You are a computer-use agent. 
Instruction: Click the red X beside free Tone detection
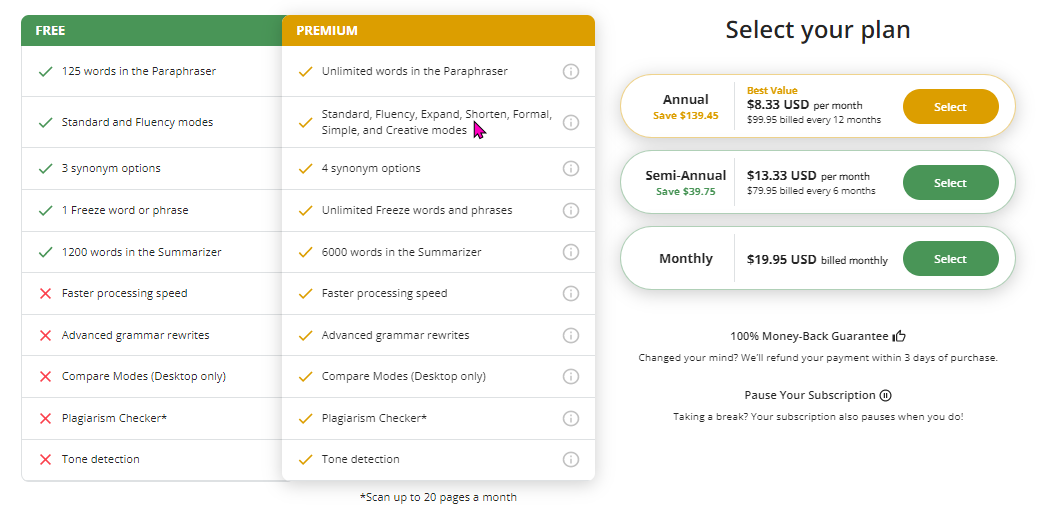[x=45, y=460]
